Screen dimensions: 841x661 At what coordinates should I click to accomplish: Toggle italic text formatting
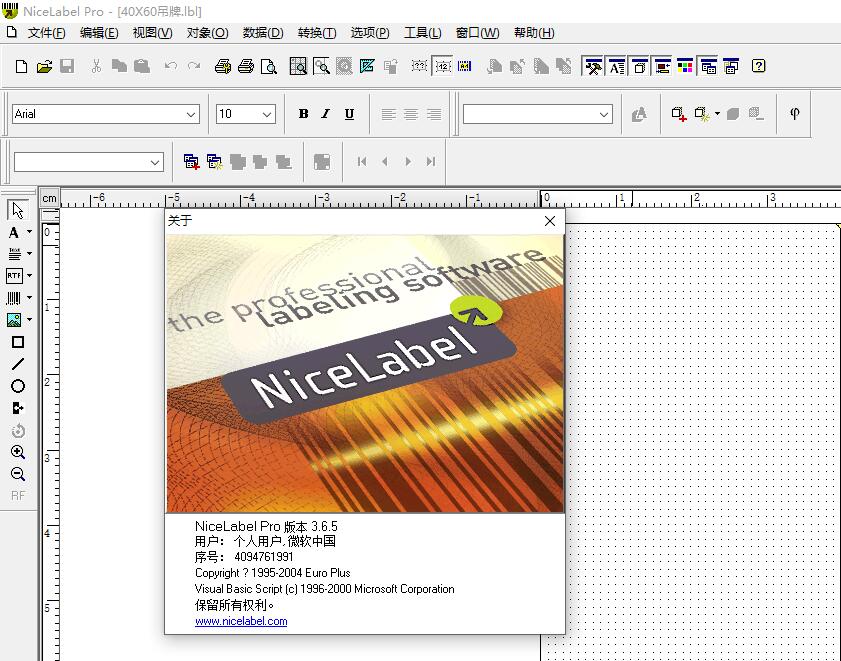click(x=325, y=113)
